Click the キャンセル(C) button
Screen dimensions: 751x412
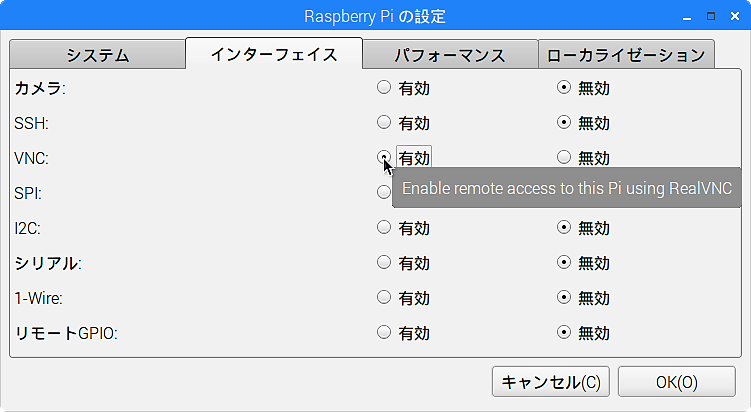tap(551, 382)
